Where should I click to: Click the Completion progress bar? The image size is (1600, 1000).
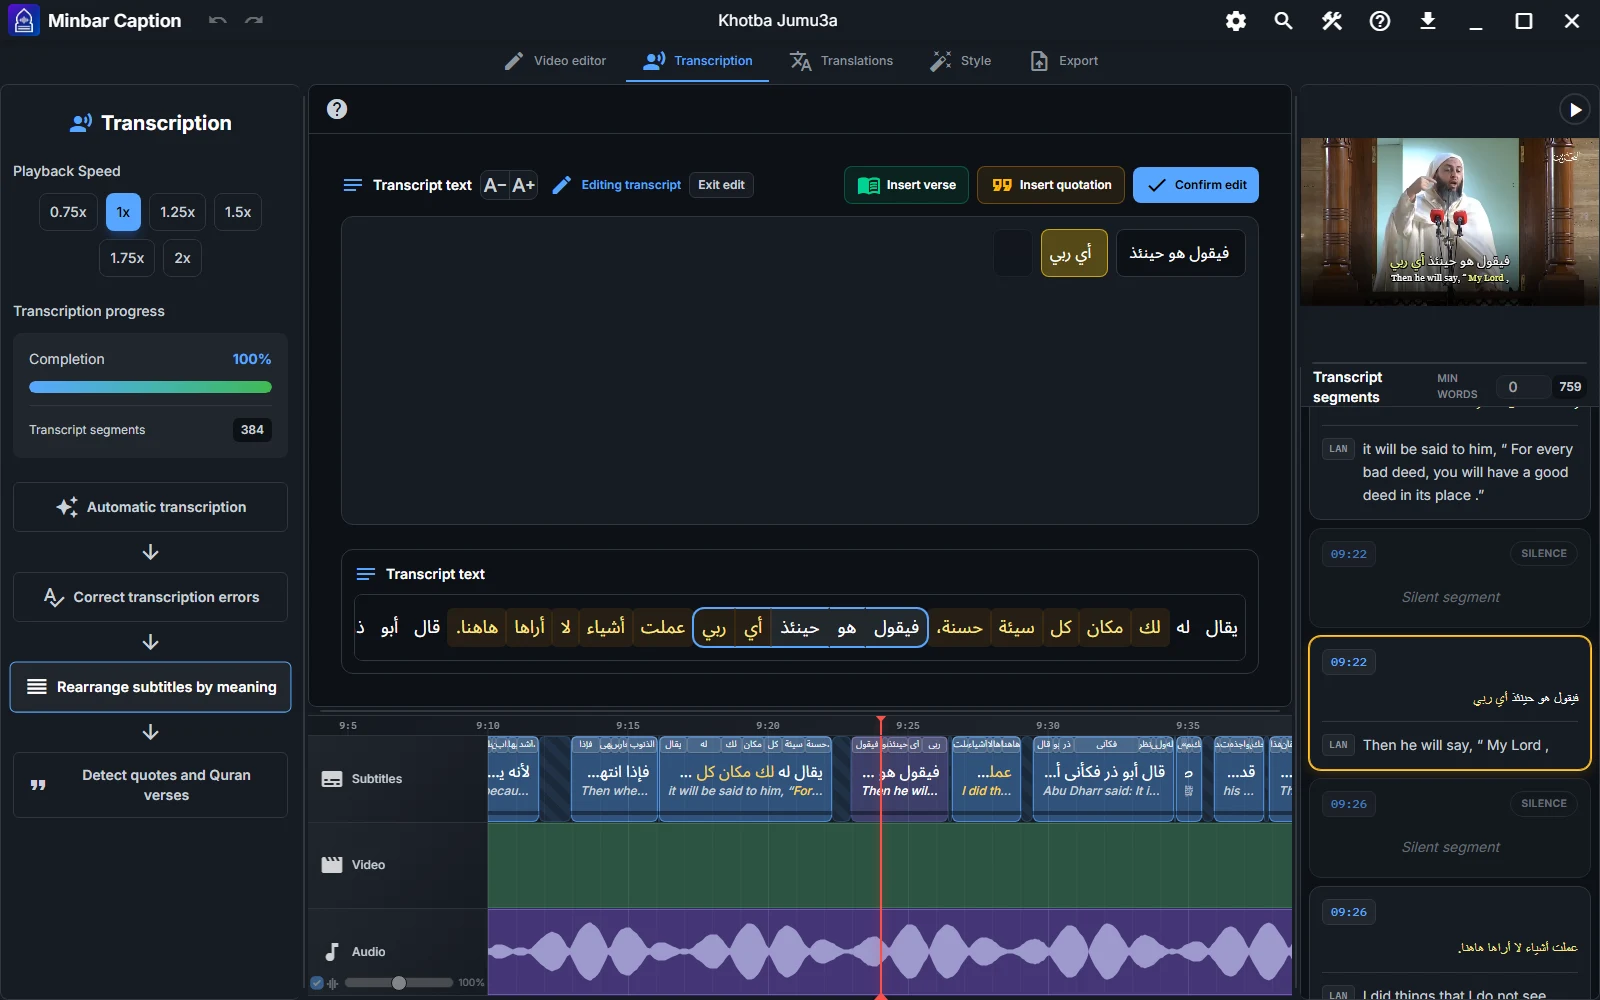(150, 387)
